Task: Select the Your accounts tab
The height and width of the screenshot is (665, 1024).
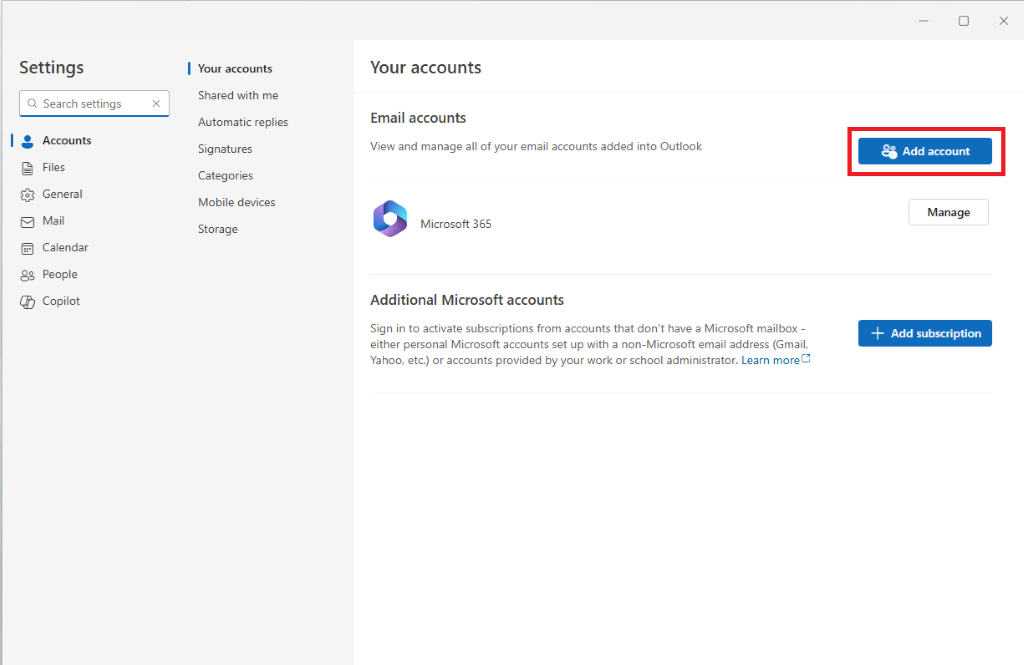Action: click(x=235, y=69)
